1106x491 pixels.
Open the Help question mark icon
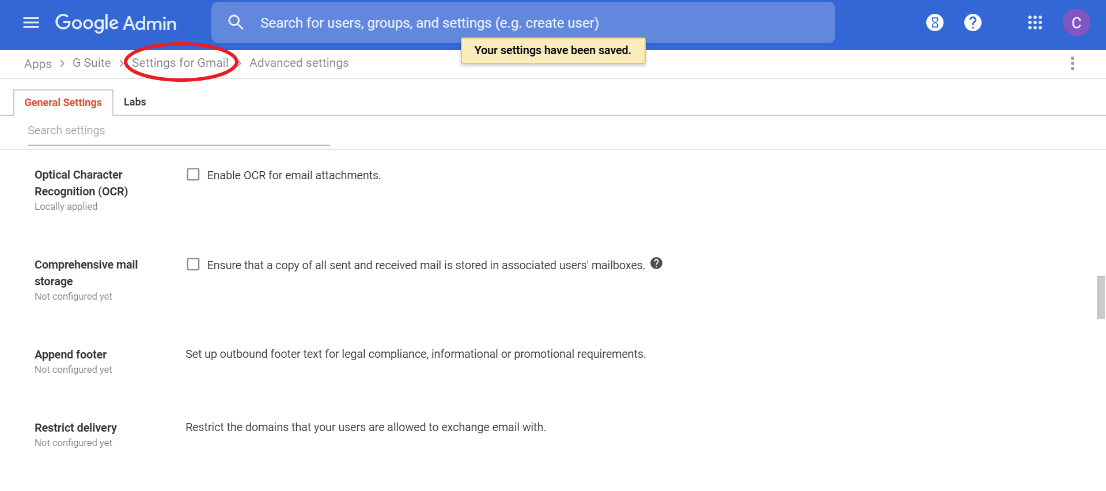[x=973, y=23]
